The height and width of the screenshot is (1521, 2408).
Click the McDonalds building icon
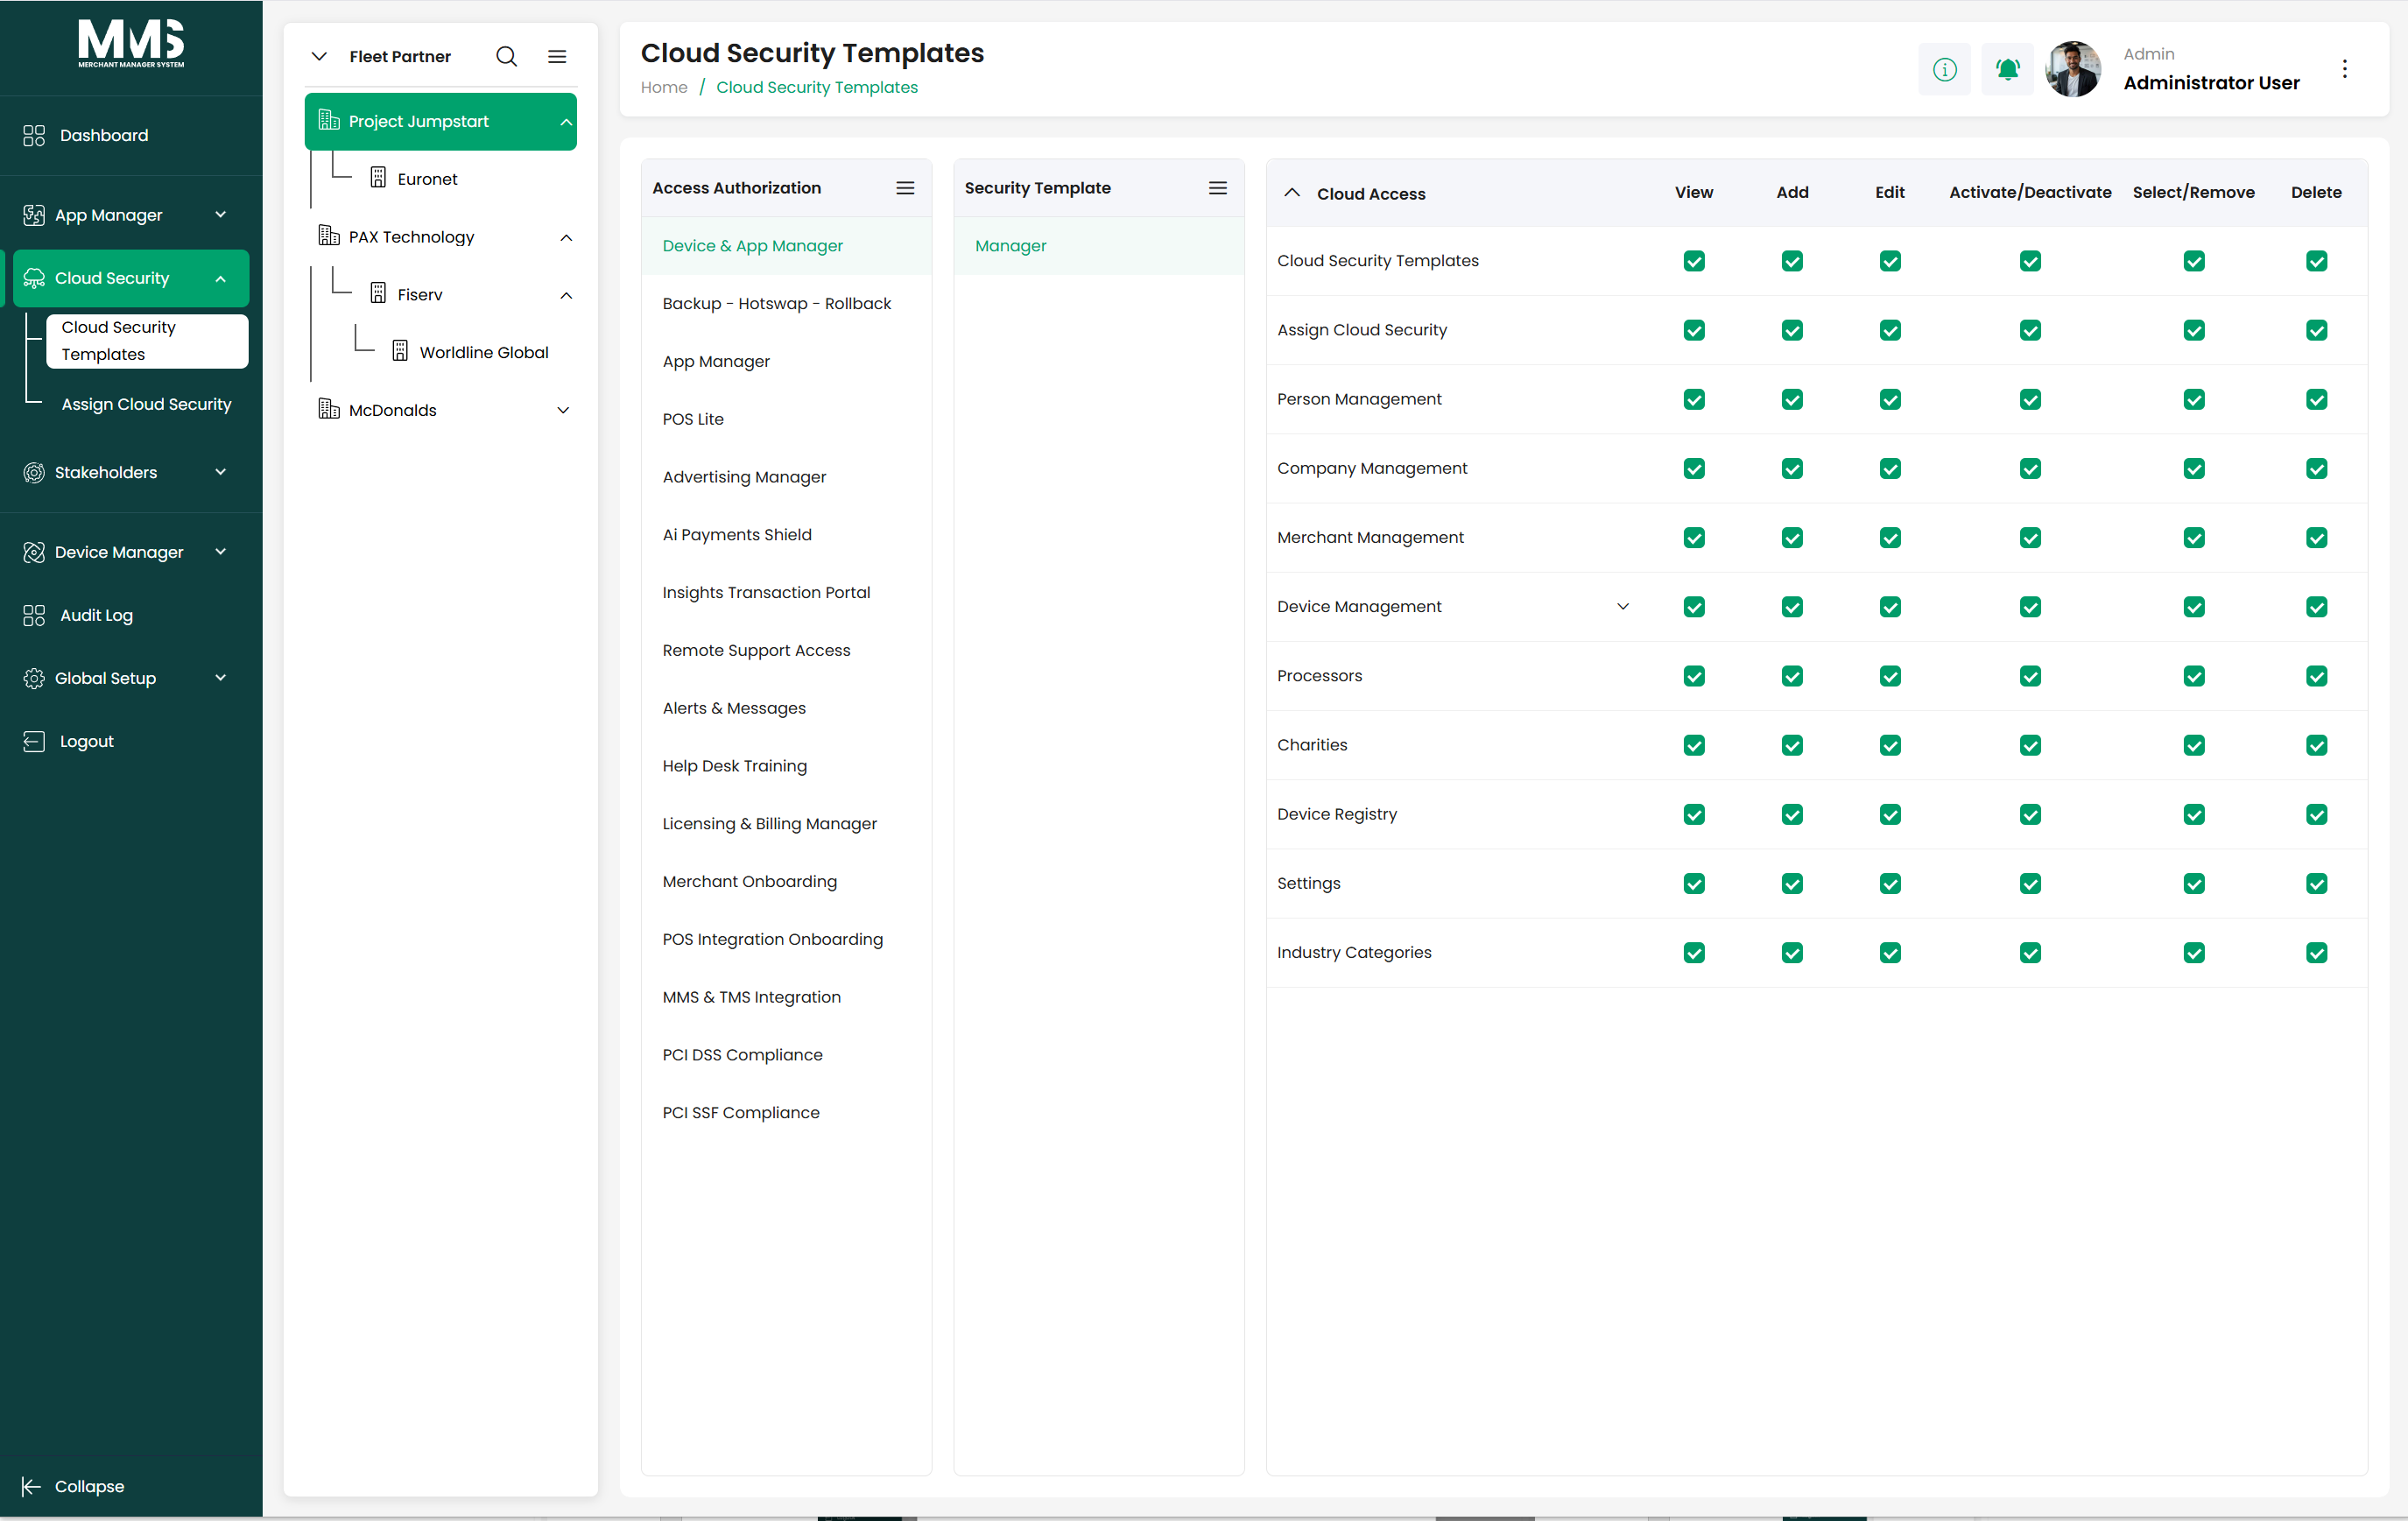329,409
